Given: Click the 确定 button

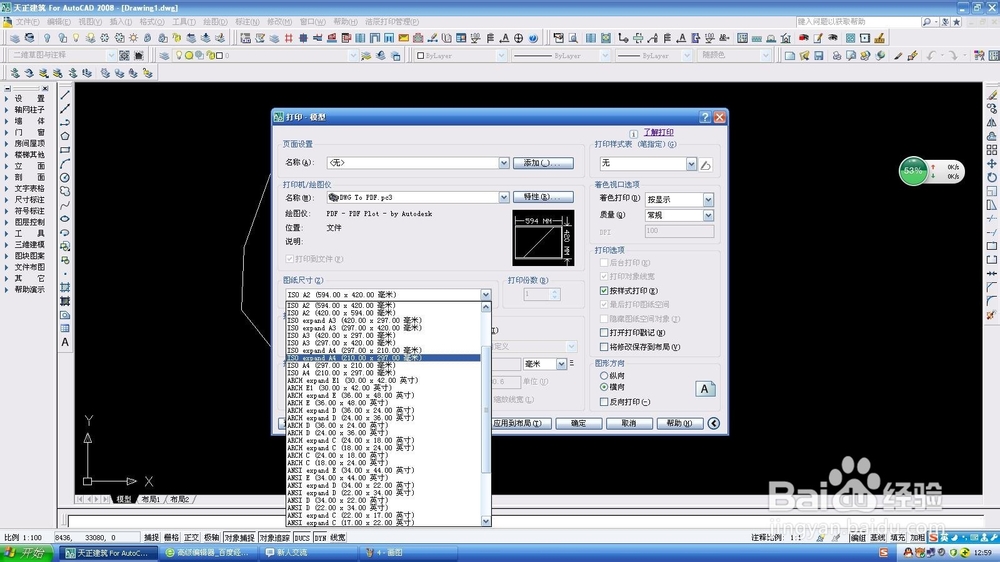Looking at the screenshot, I should pyautogui.click(x=578, y=424).
